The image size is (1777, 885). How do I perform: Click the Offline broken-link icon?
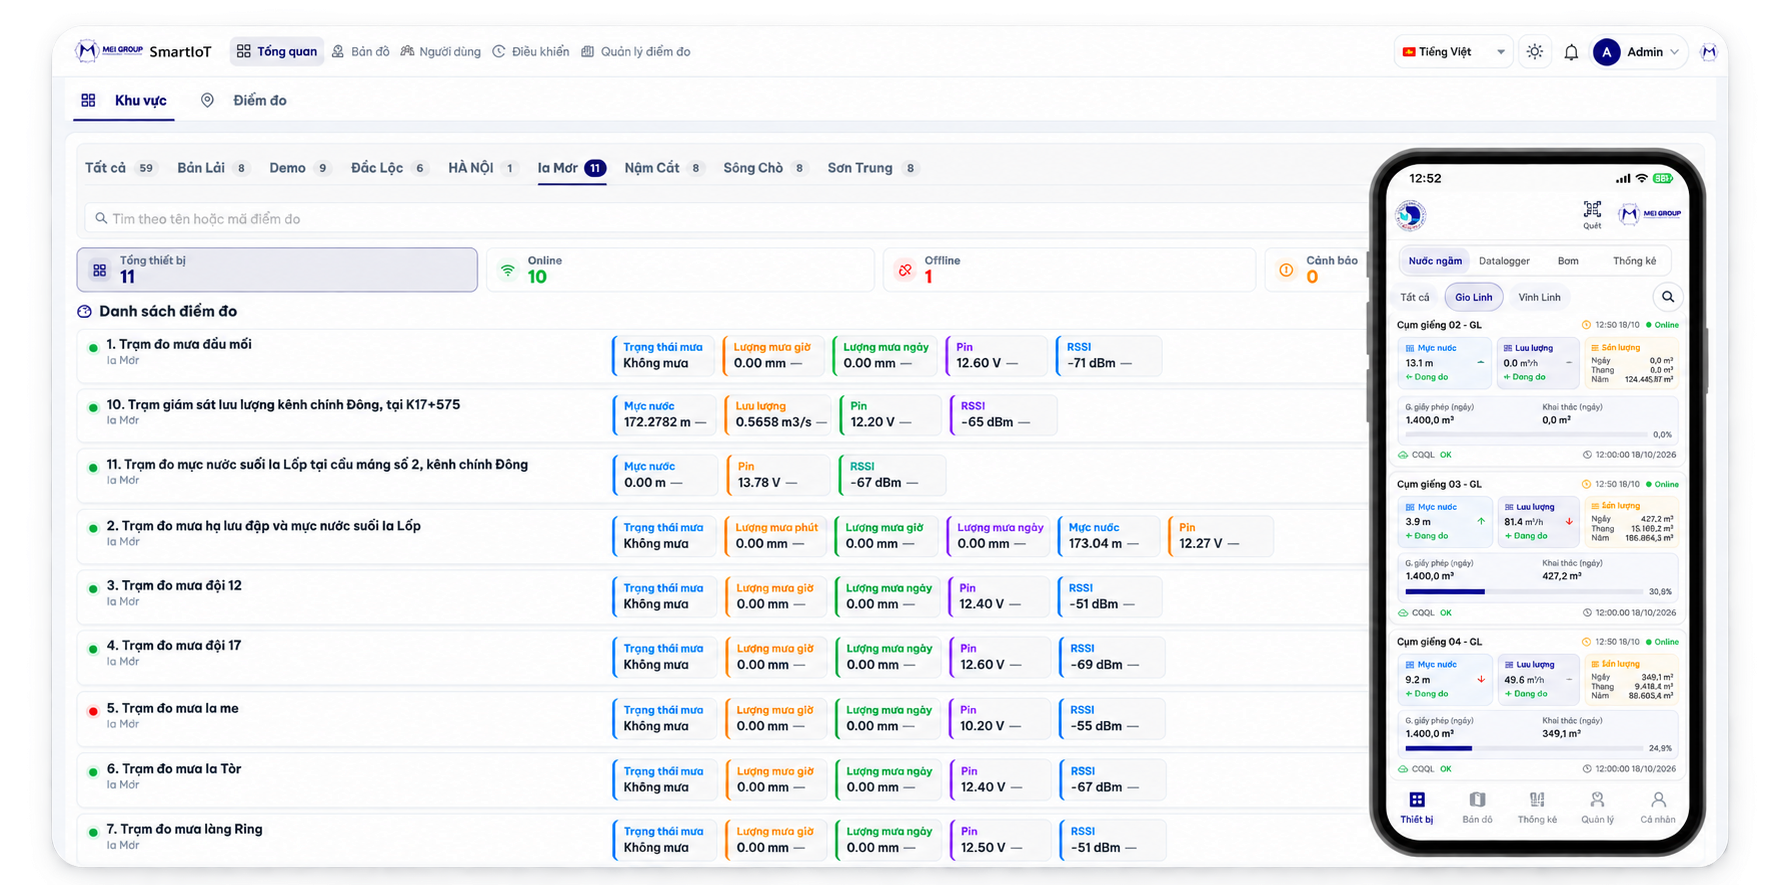tap(905, 270)
